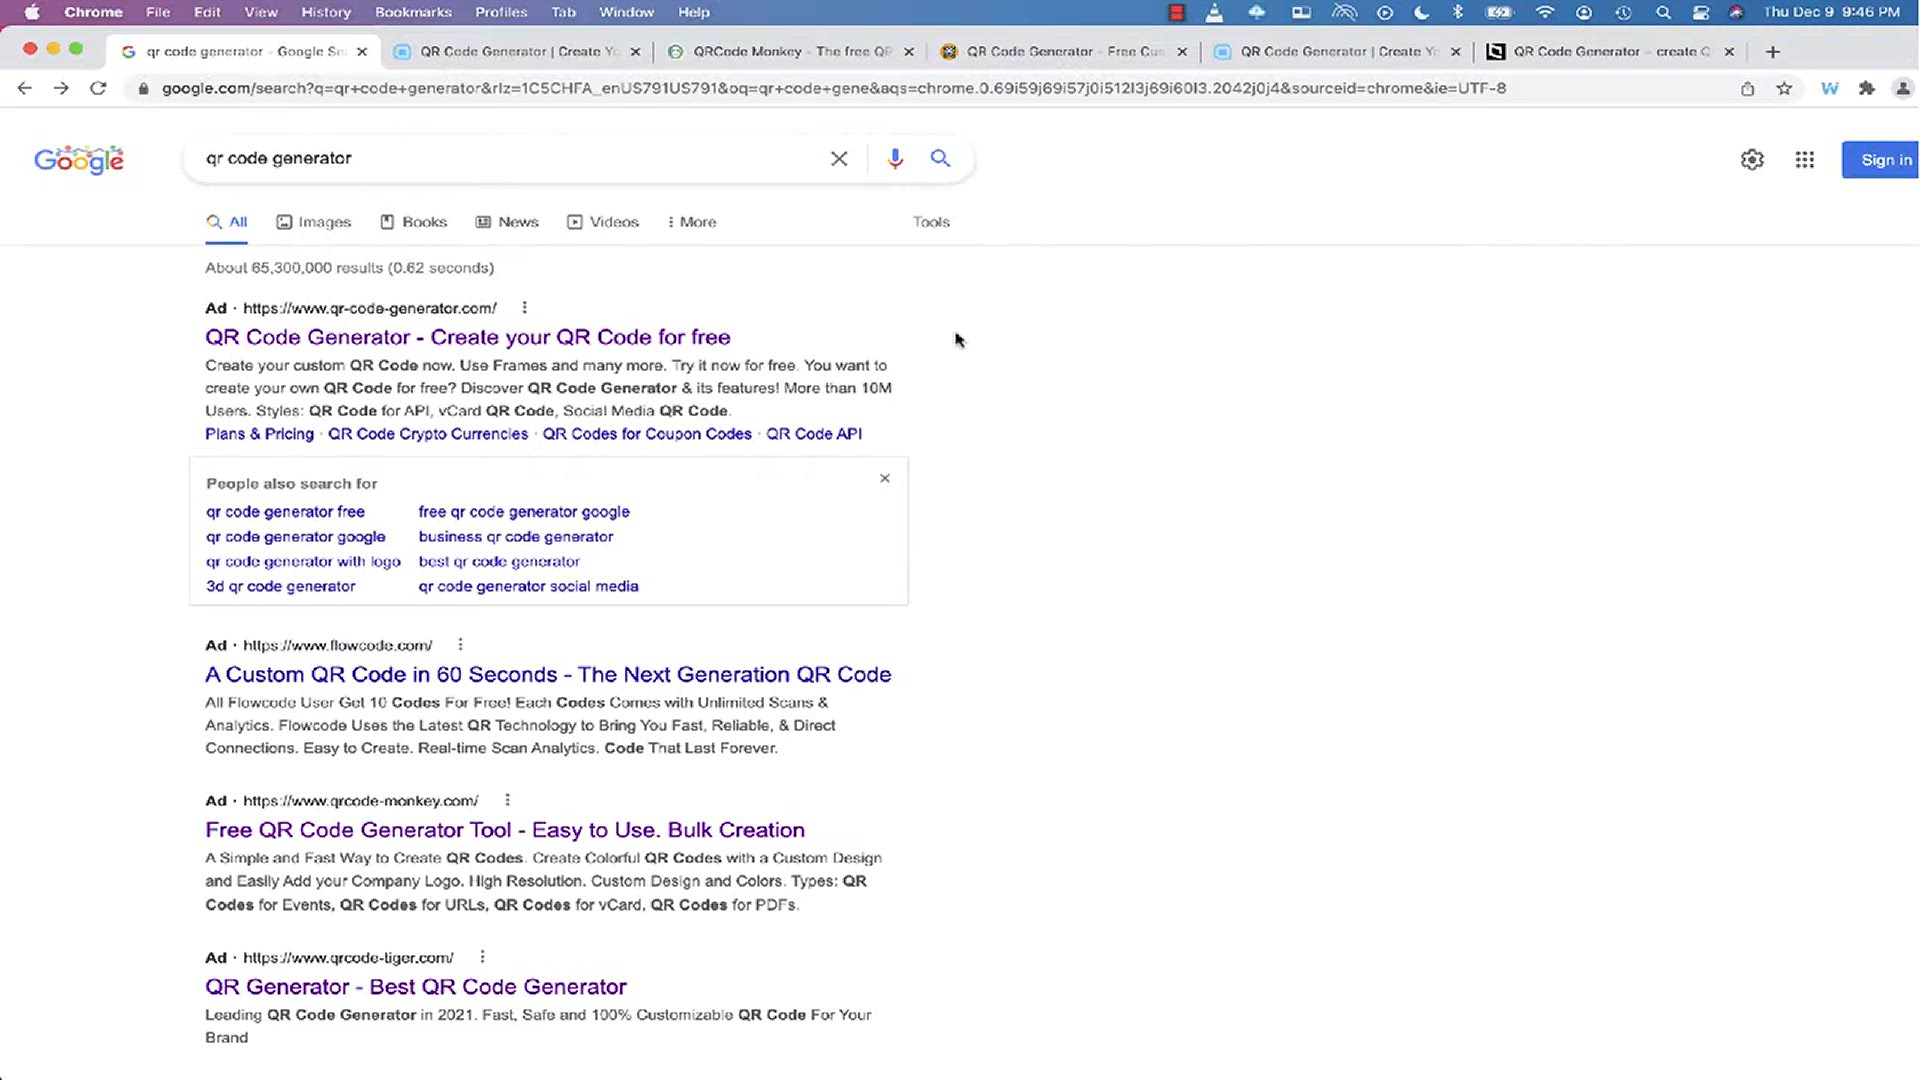View the site info lock icon
Viewport: 1920px width, 1080px height.
[x=143, y=88]
